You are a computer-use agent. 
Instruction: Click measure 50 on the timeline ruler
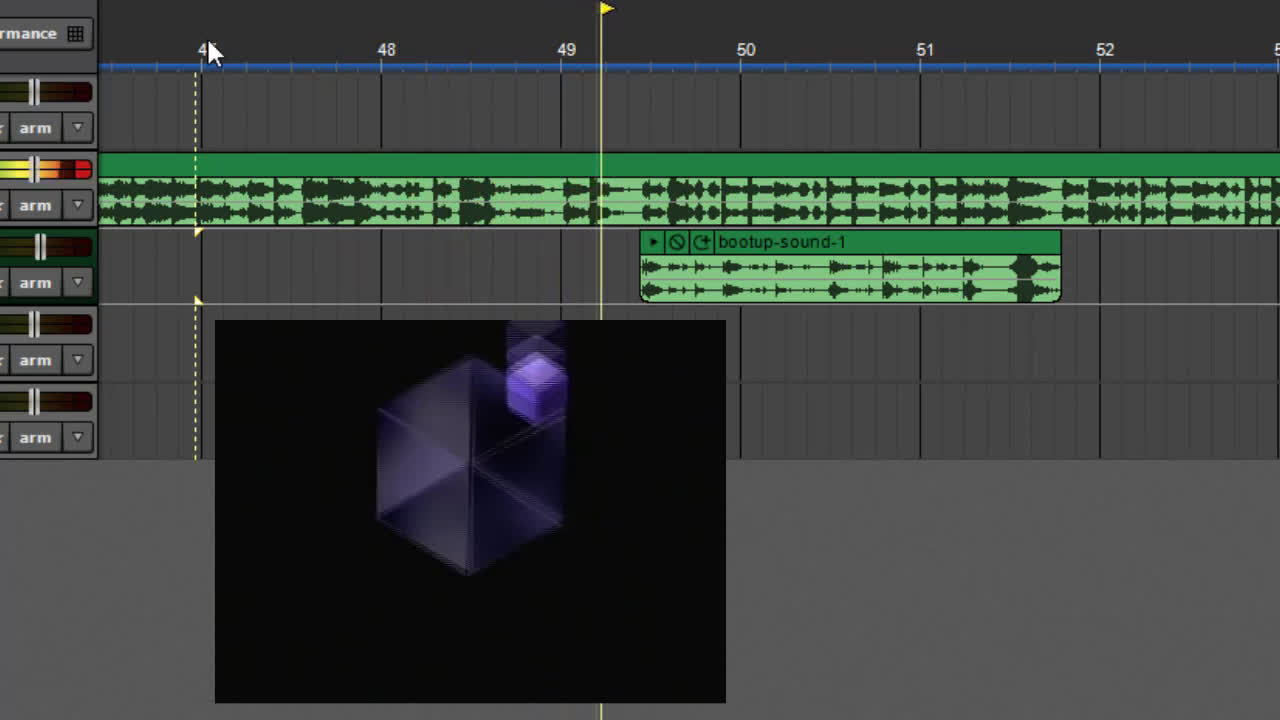pos(745,50)
